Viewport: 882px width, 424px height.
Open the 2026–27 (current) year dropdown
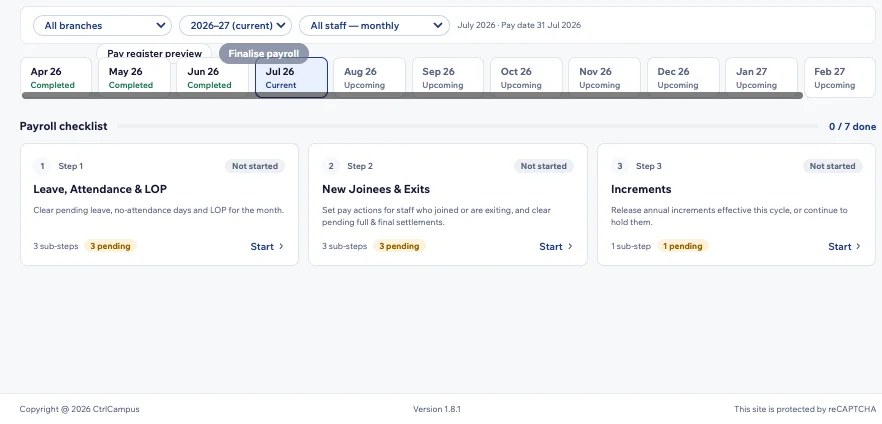point(235,25)
